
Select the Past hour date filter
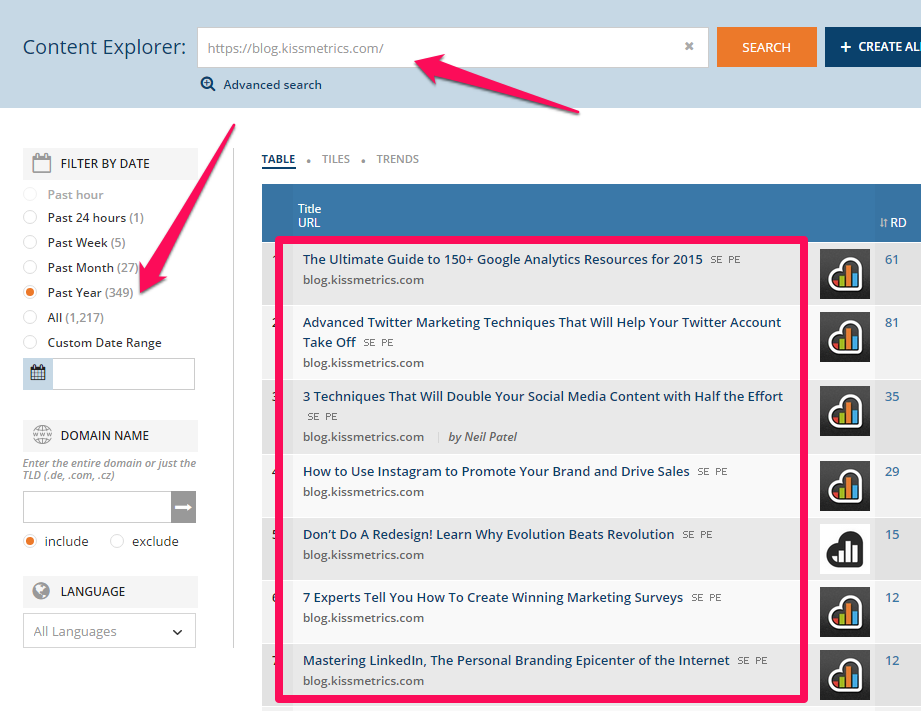tap(30, 194)
